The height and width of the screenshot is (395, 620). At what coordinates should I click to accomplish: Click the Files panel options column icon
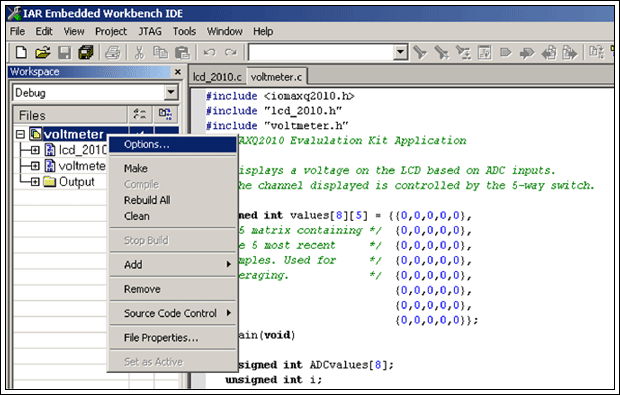(x=140, y=114)
